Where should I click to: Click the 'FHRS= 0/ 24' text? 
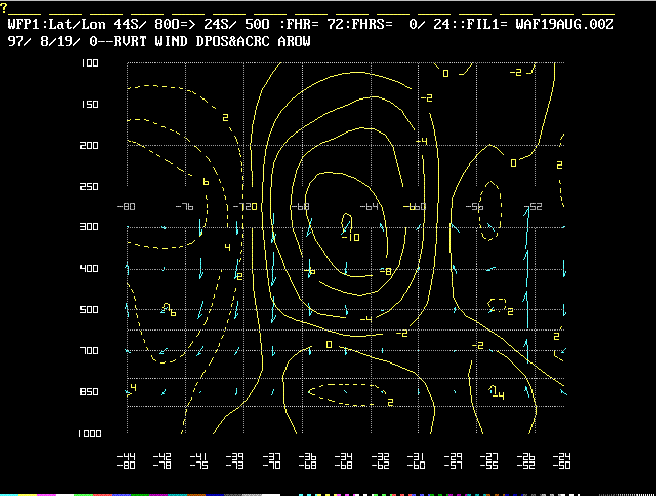[x=400, y=25]
